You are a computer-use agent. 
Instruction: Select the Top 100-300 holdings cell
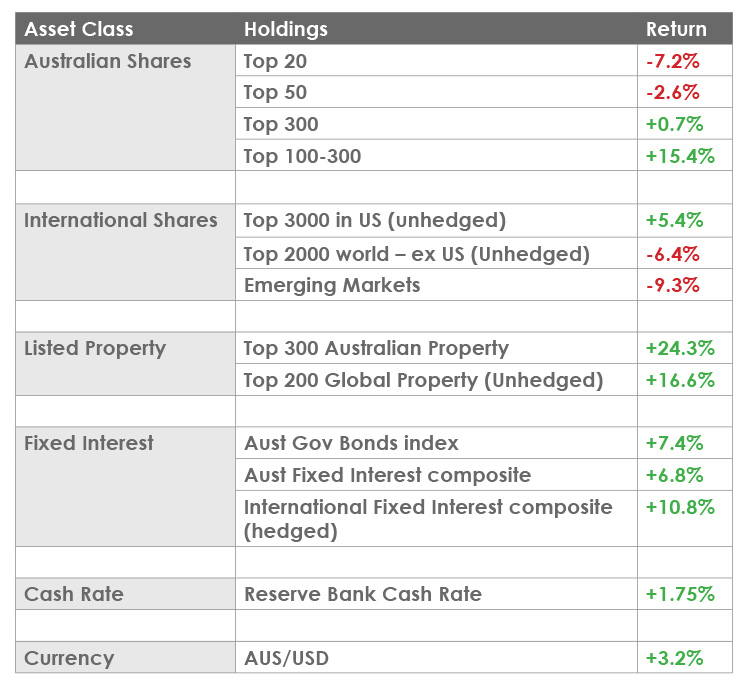pyautogui.click(x=303, y=156)
